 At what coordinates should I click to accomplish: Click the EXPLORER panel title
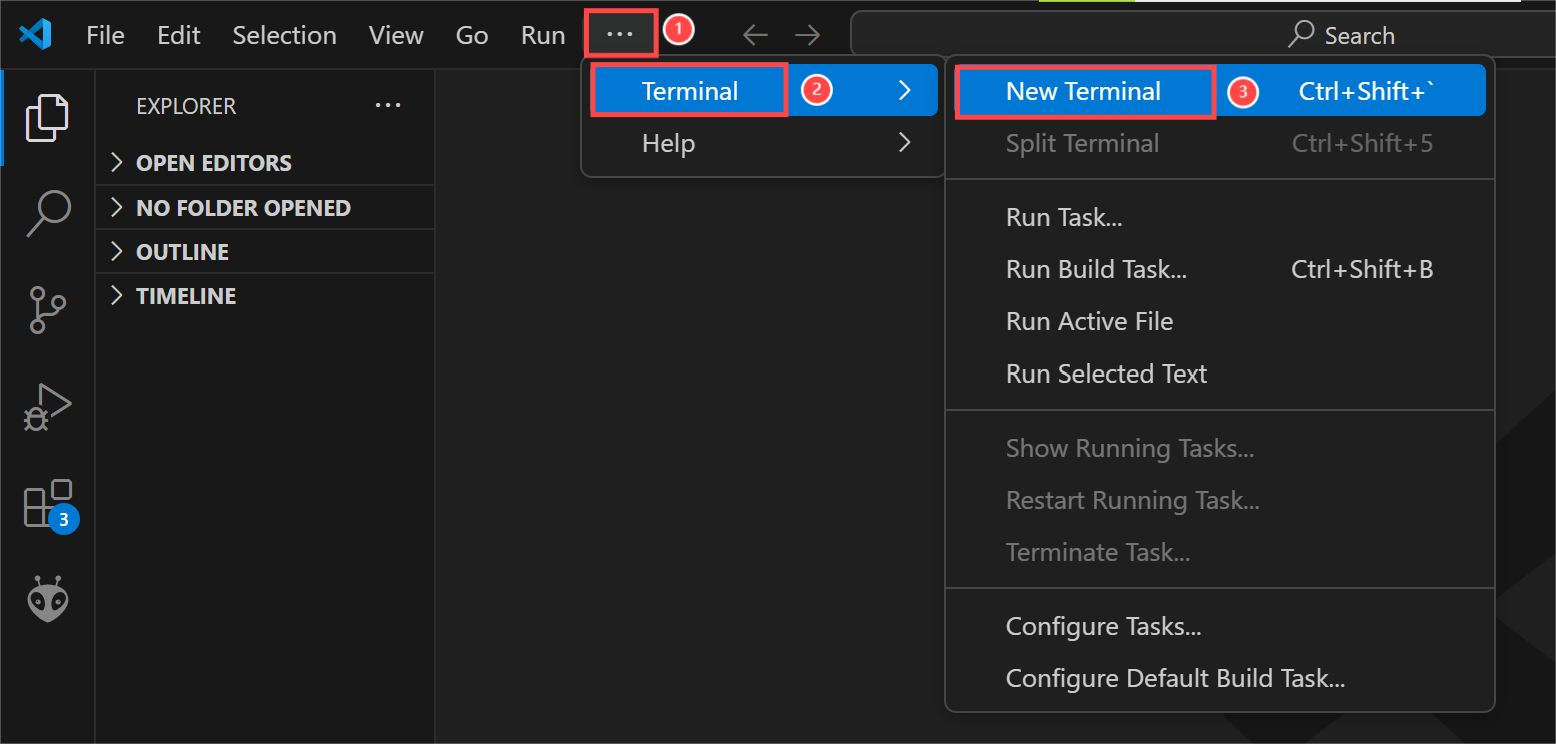186,105
